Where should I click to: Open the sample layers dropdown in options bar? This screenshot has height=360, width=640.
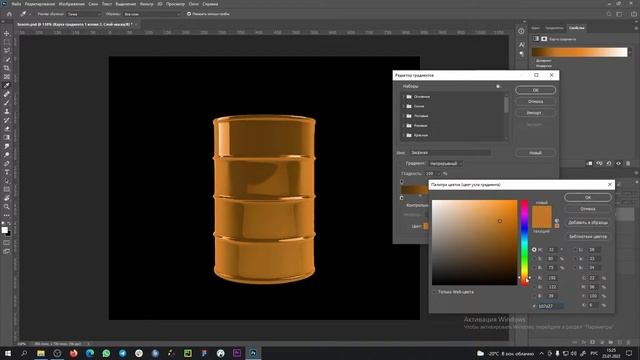(x=152, y=14)
